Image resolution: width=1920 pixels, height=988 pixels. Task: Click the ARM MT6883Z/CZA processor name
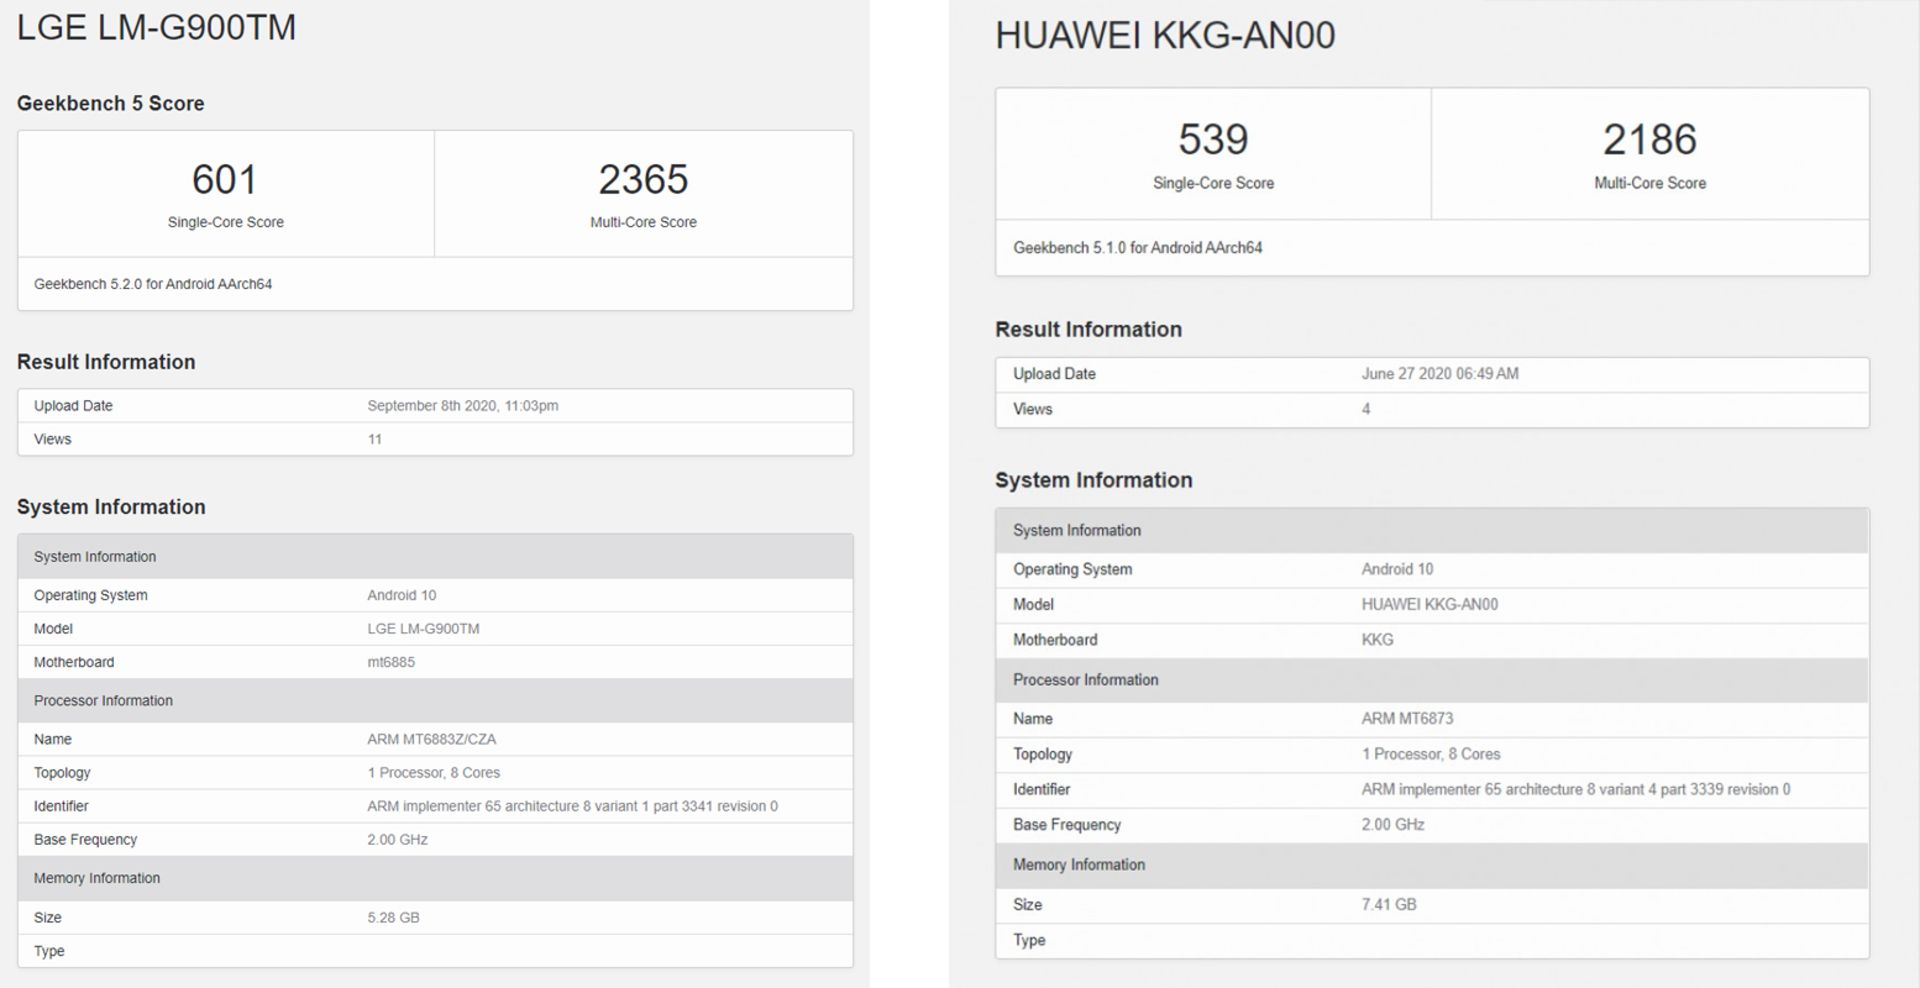(431, 739)
